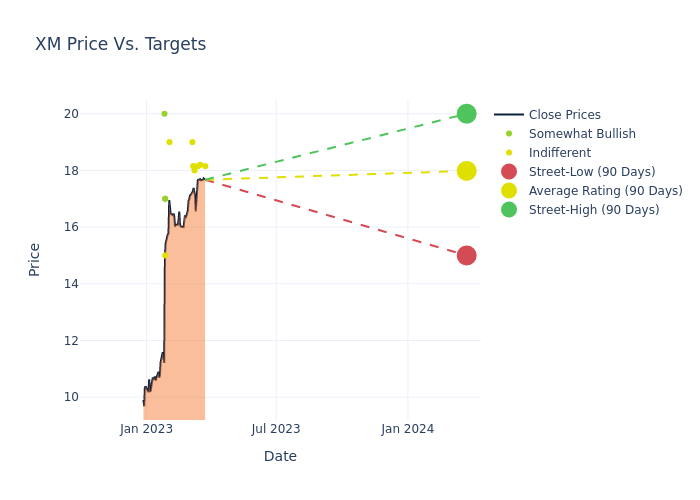Click the large yellow Average Rating legend circle
The height and width of the screenshot is (500, 700).
point(509,191)
